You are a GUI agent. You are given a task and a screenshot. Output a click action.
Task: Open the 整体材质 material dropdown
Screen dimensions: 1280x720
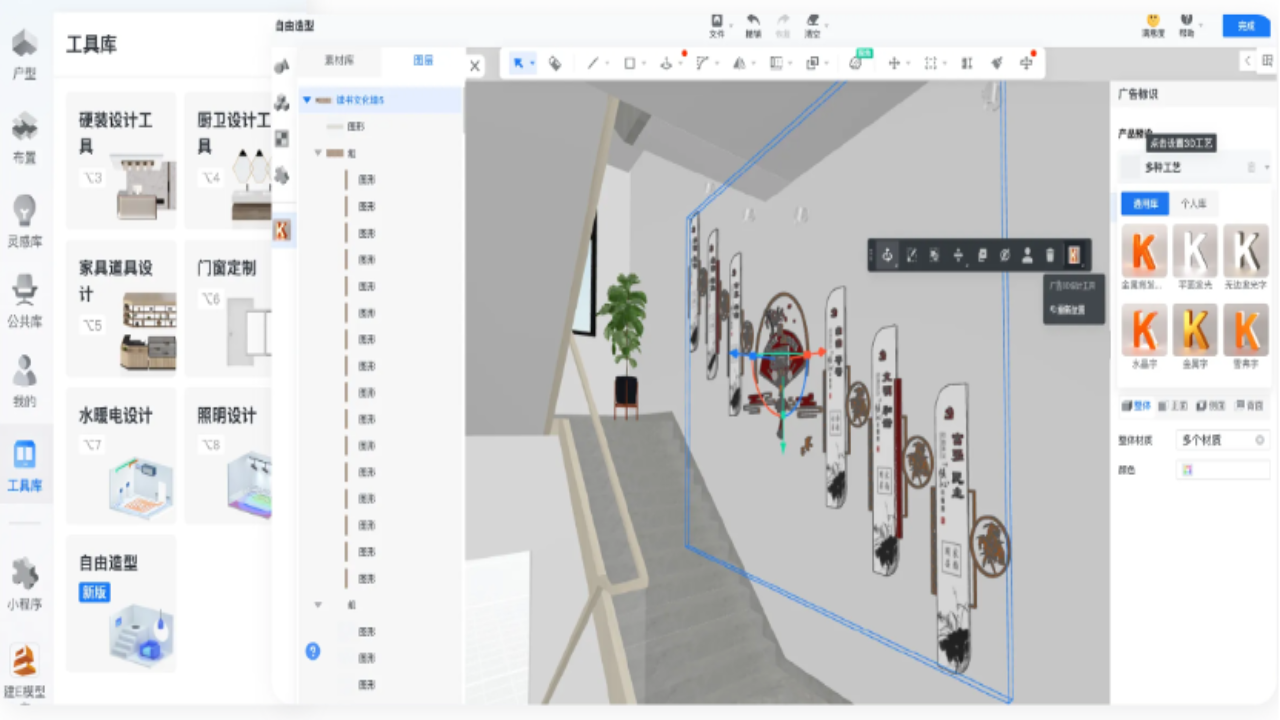[1222, 440]
